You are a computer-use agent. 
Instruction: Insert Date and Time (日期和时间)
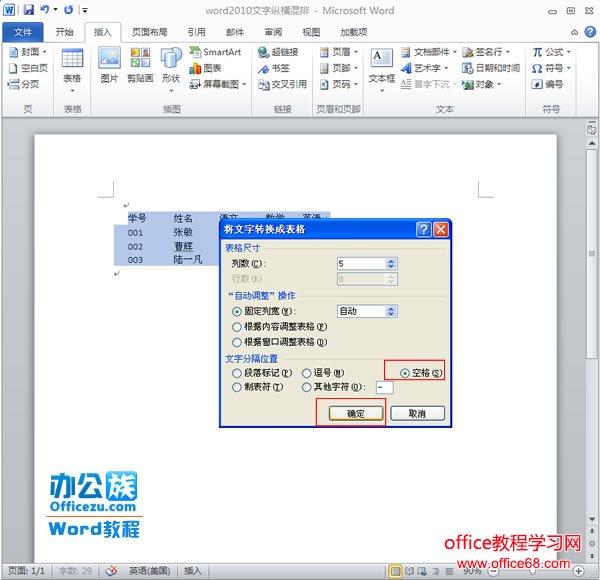pos(491,68)
